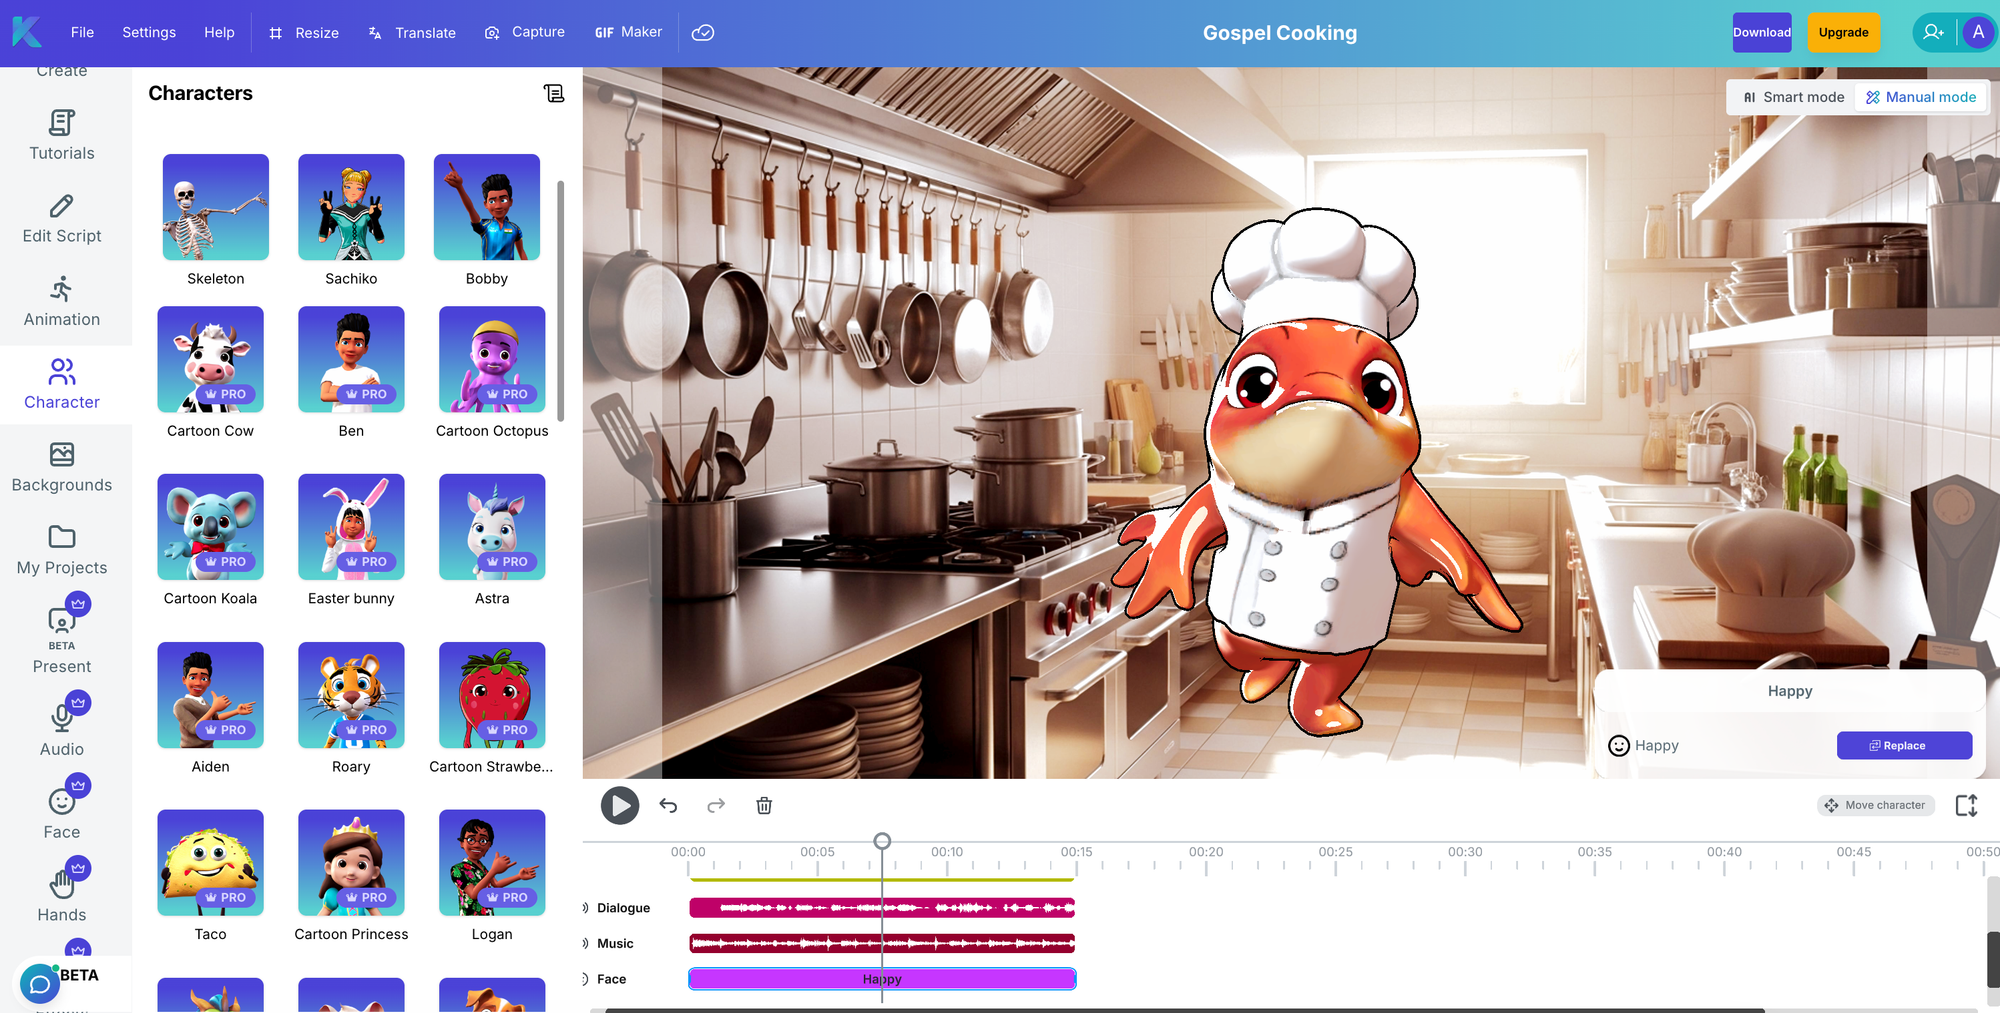Click the Download button
The height and width of the screenshot is (1013, 2000).
1762,32
